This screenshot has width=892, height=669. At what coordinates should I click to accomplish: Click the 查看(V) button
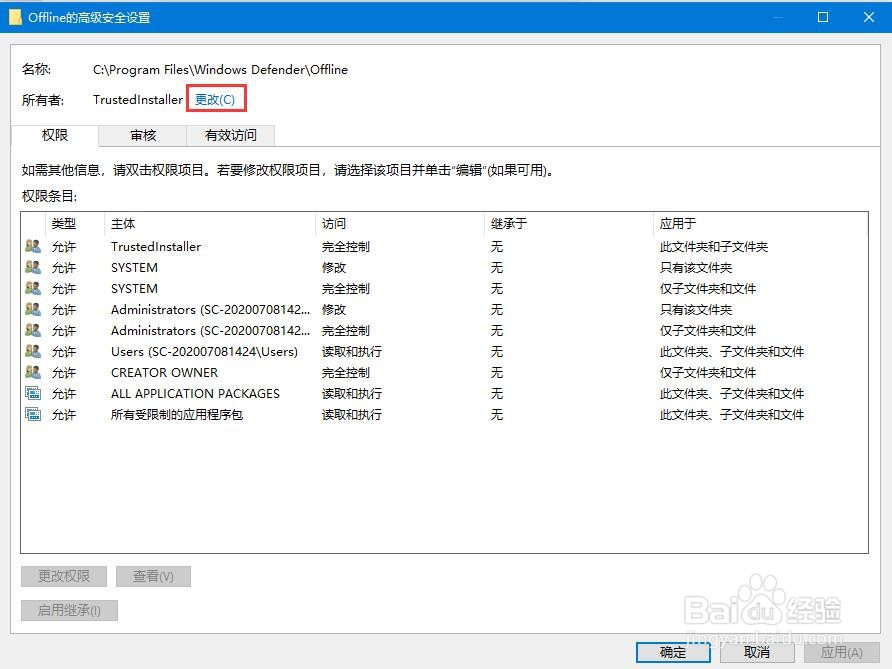tap(153, 576)
